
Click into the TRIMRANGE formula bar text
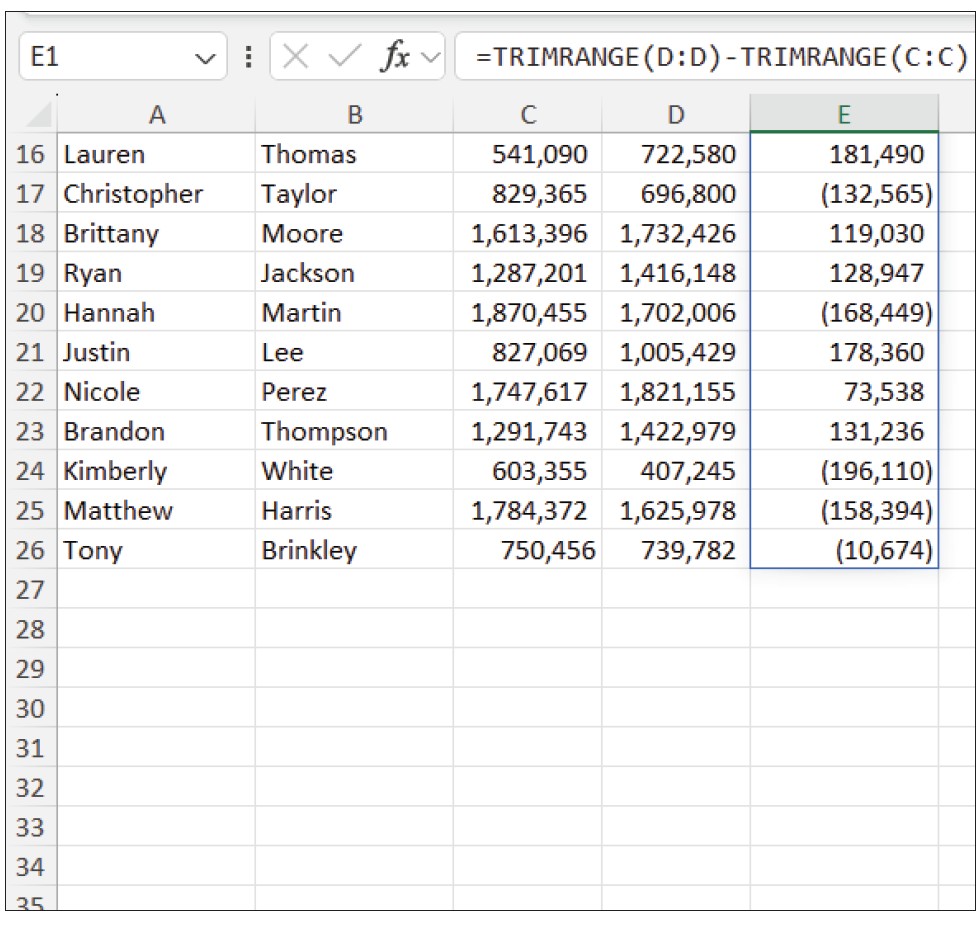pos(720,58)
